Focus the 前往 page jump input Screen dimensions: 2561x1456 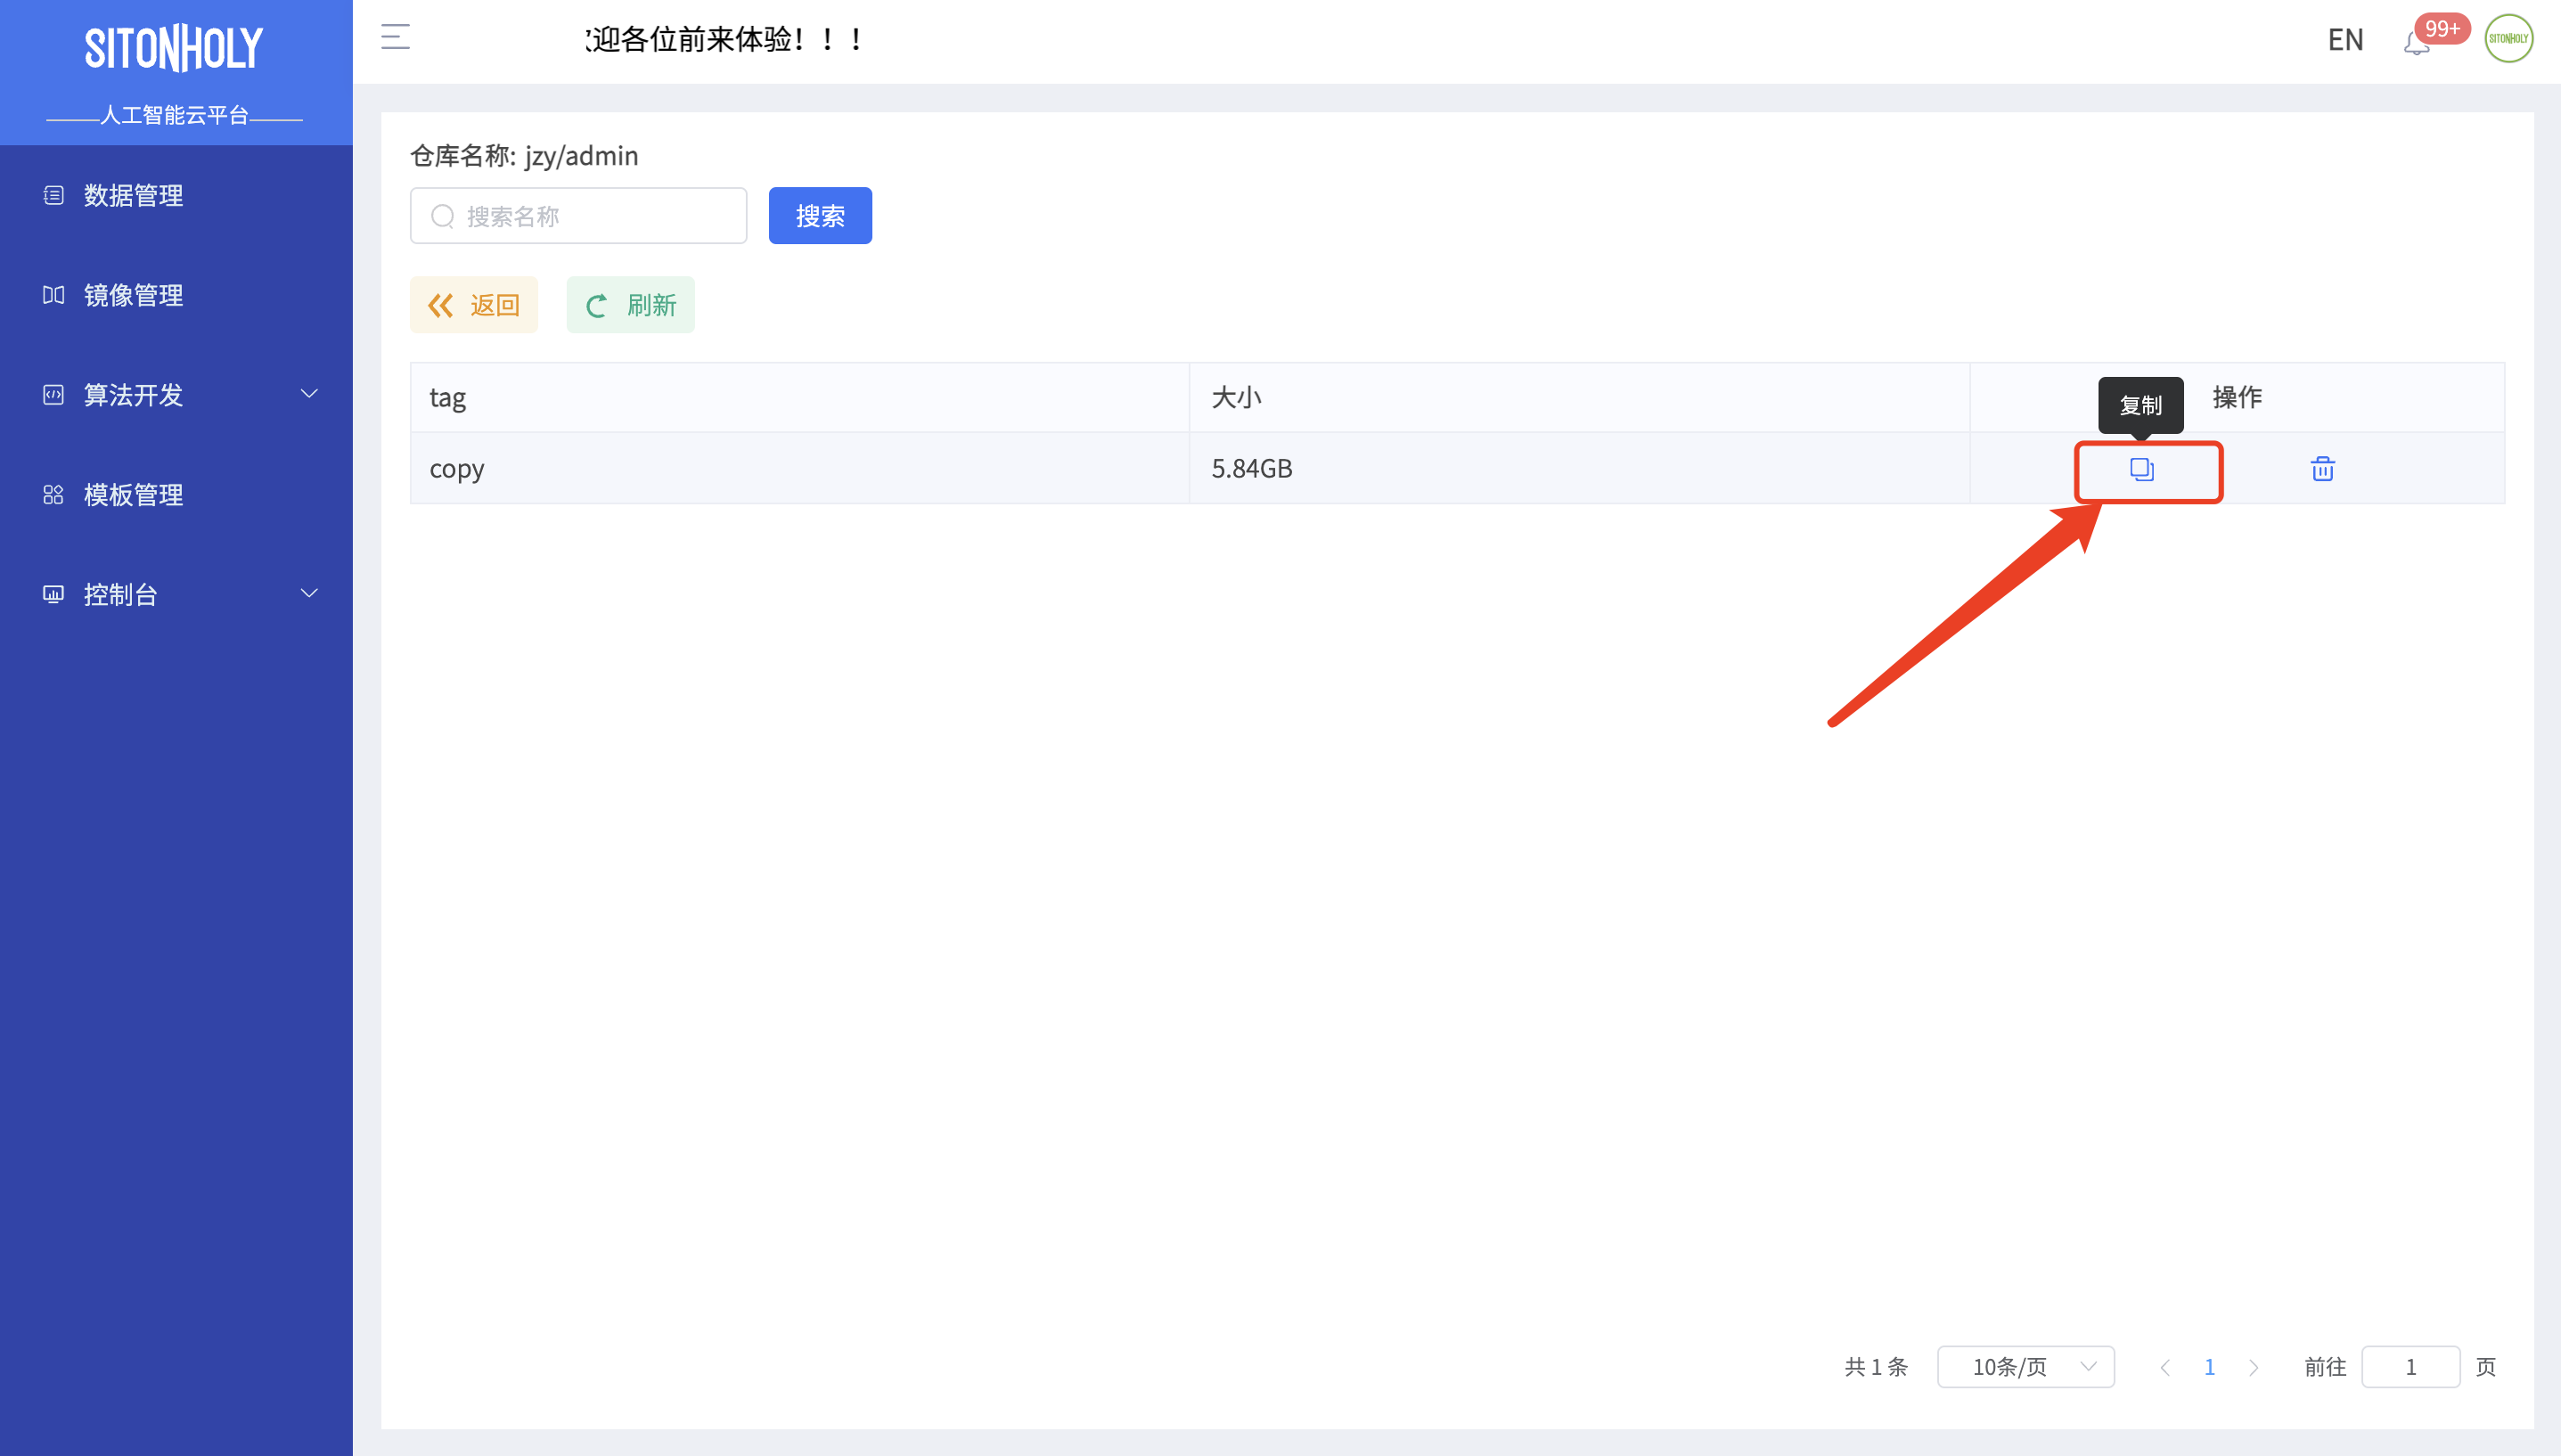(x=2410, y=1367)
